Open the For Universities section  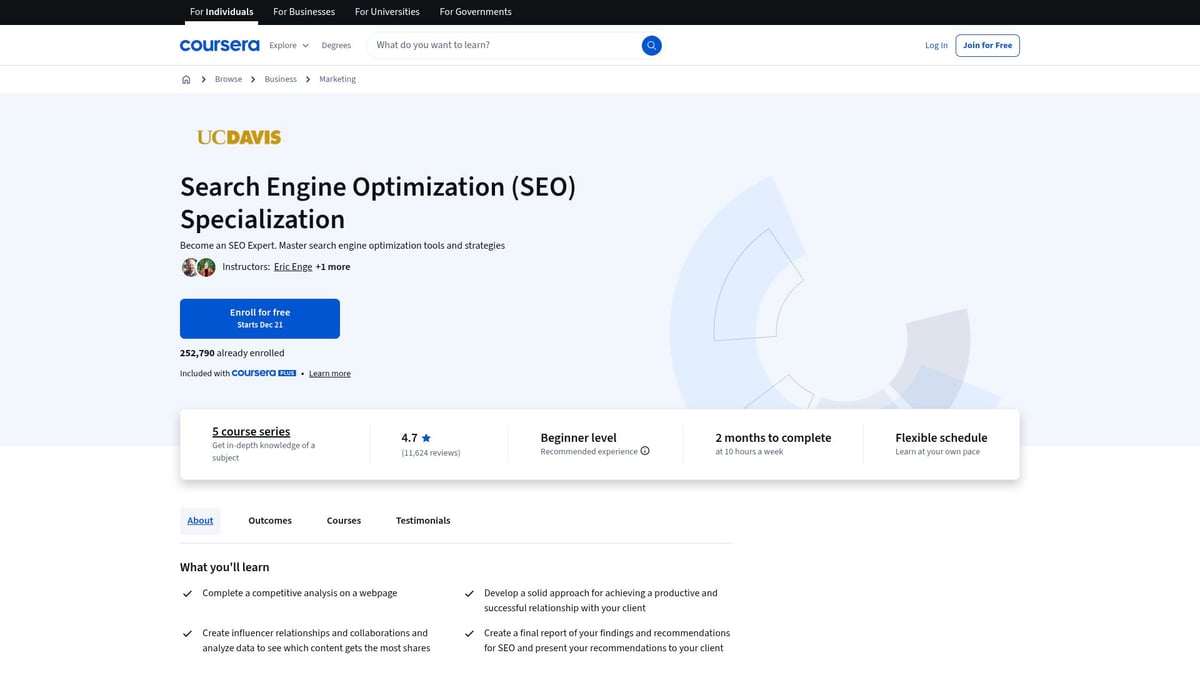[x=387, y=11]
